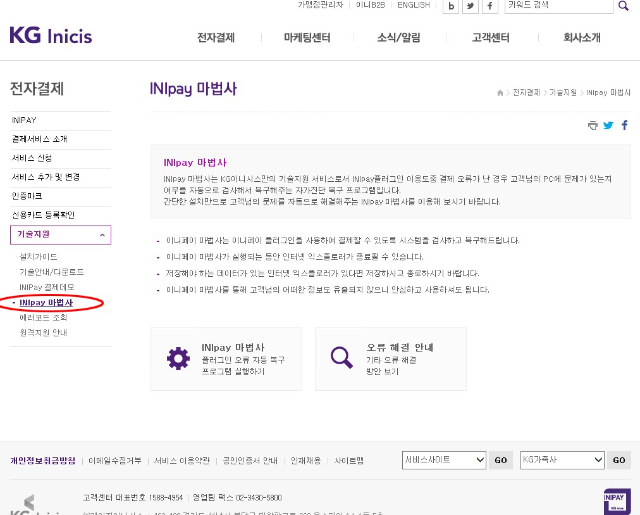Switch to the ENGLISH site
This screenshot has height=515, width=640.
point(413,5)
